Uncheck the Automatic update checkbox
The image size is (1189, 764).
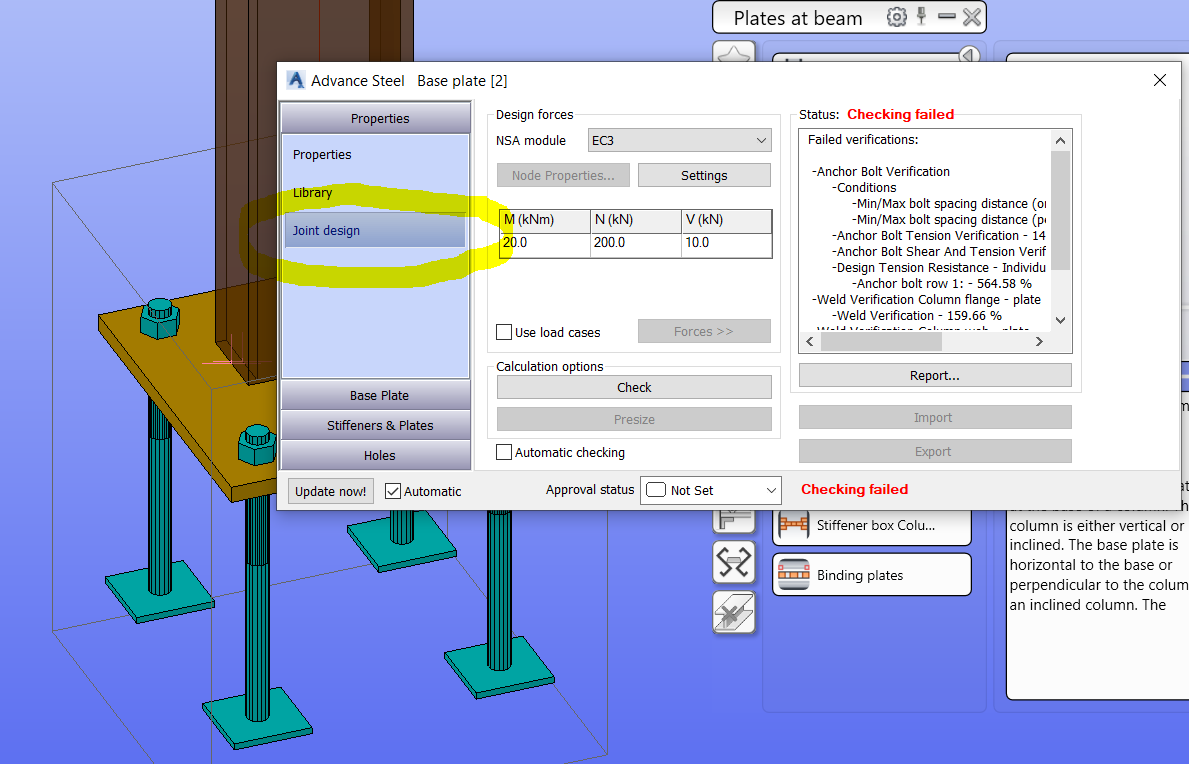coord(393,491)
